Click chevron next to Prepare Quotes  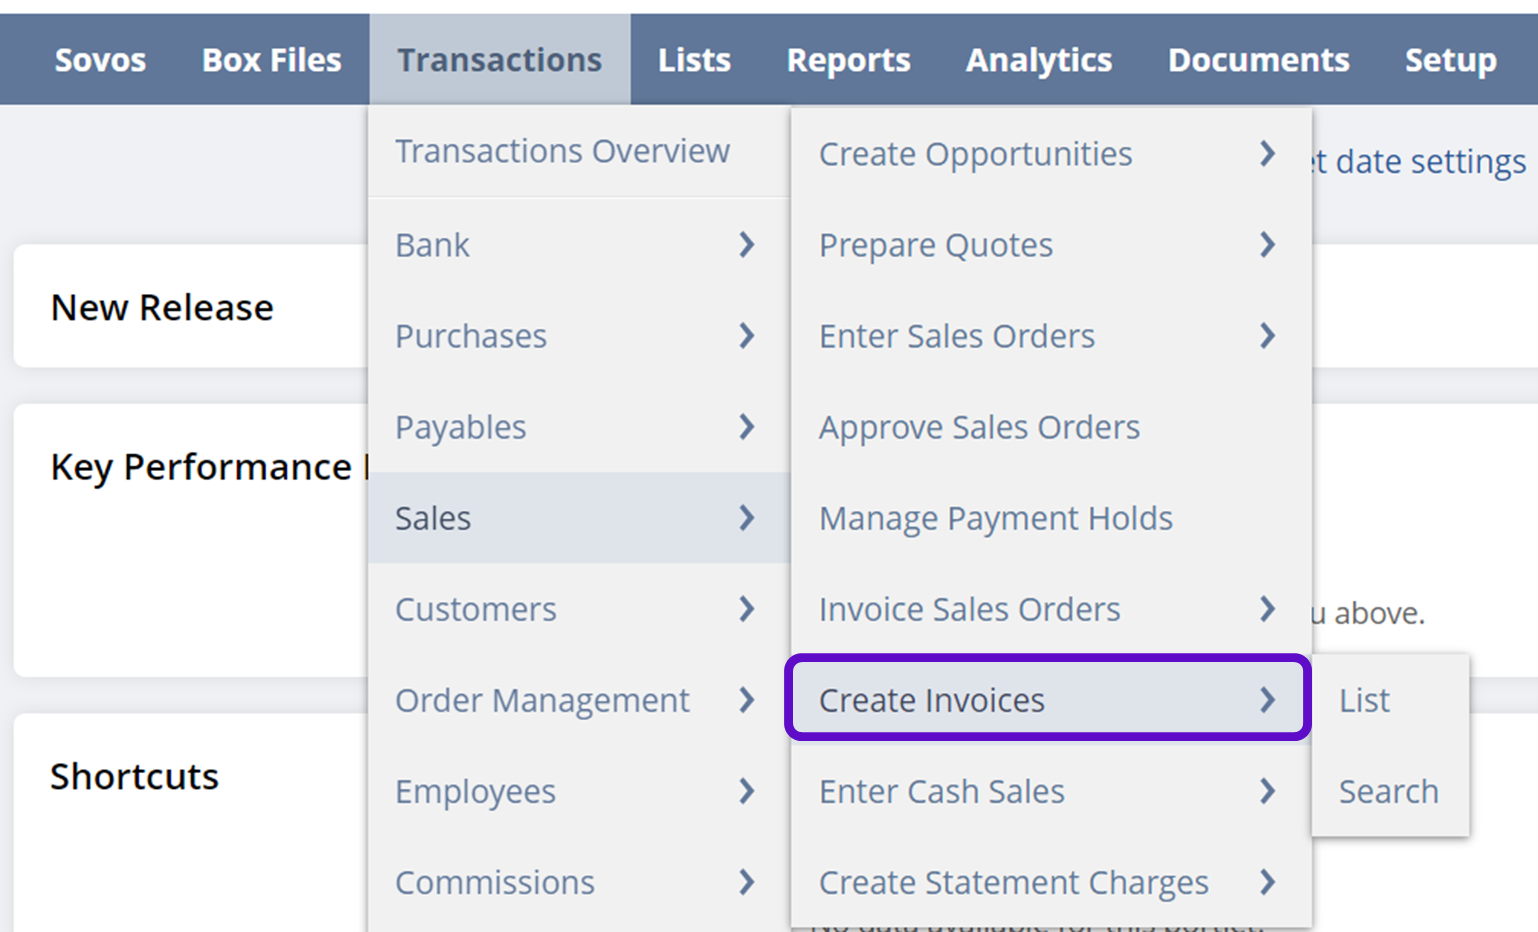[1267, 245]
